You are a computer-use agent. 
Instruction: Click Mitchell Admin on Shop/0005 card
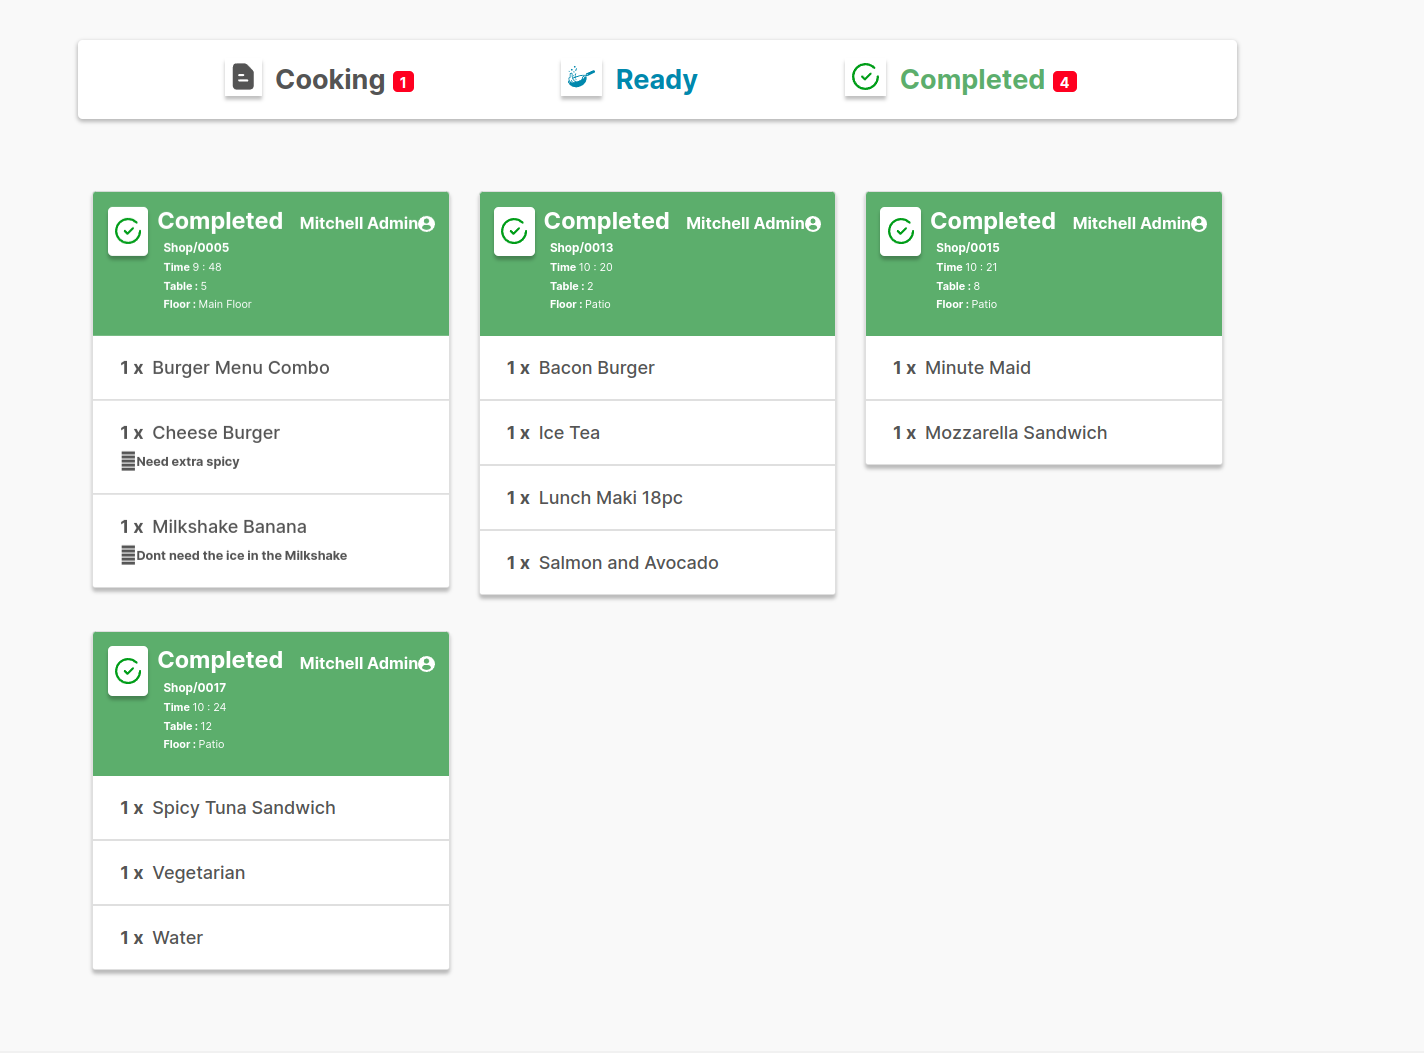359,223
